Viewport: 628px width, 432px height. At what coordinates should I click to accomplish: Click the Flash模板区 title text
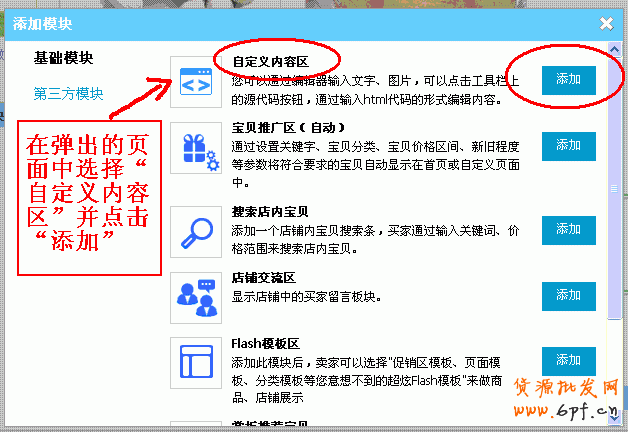(265, 344)
